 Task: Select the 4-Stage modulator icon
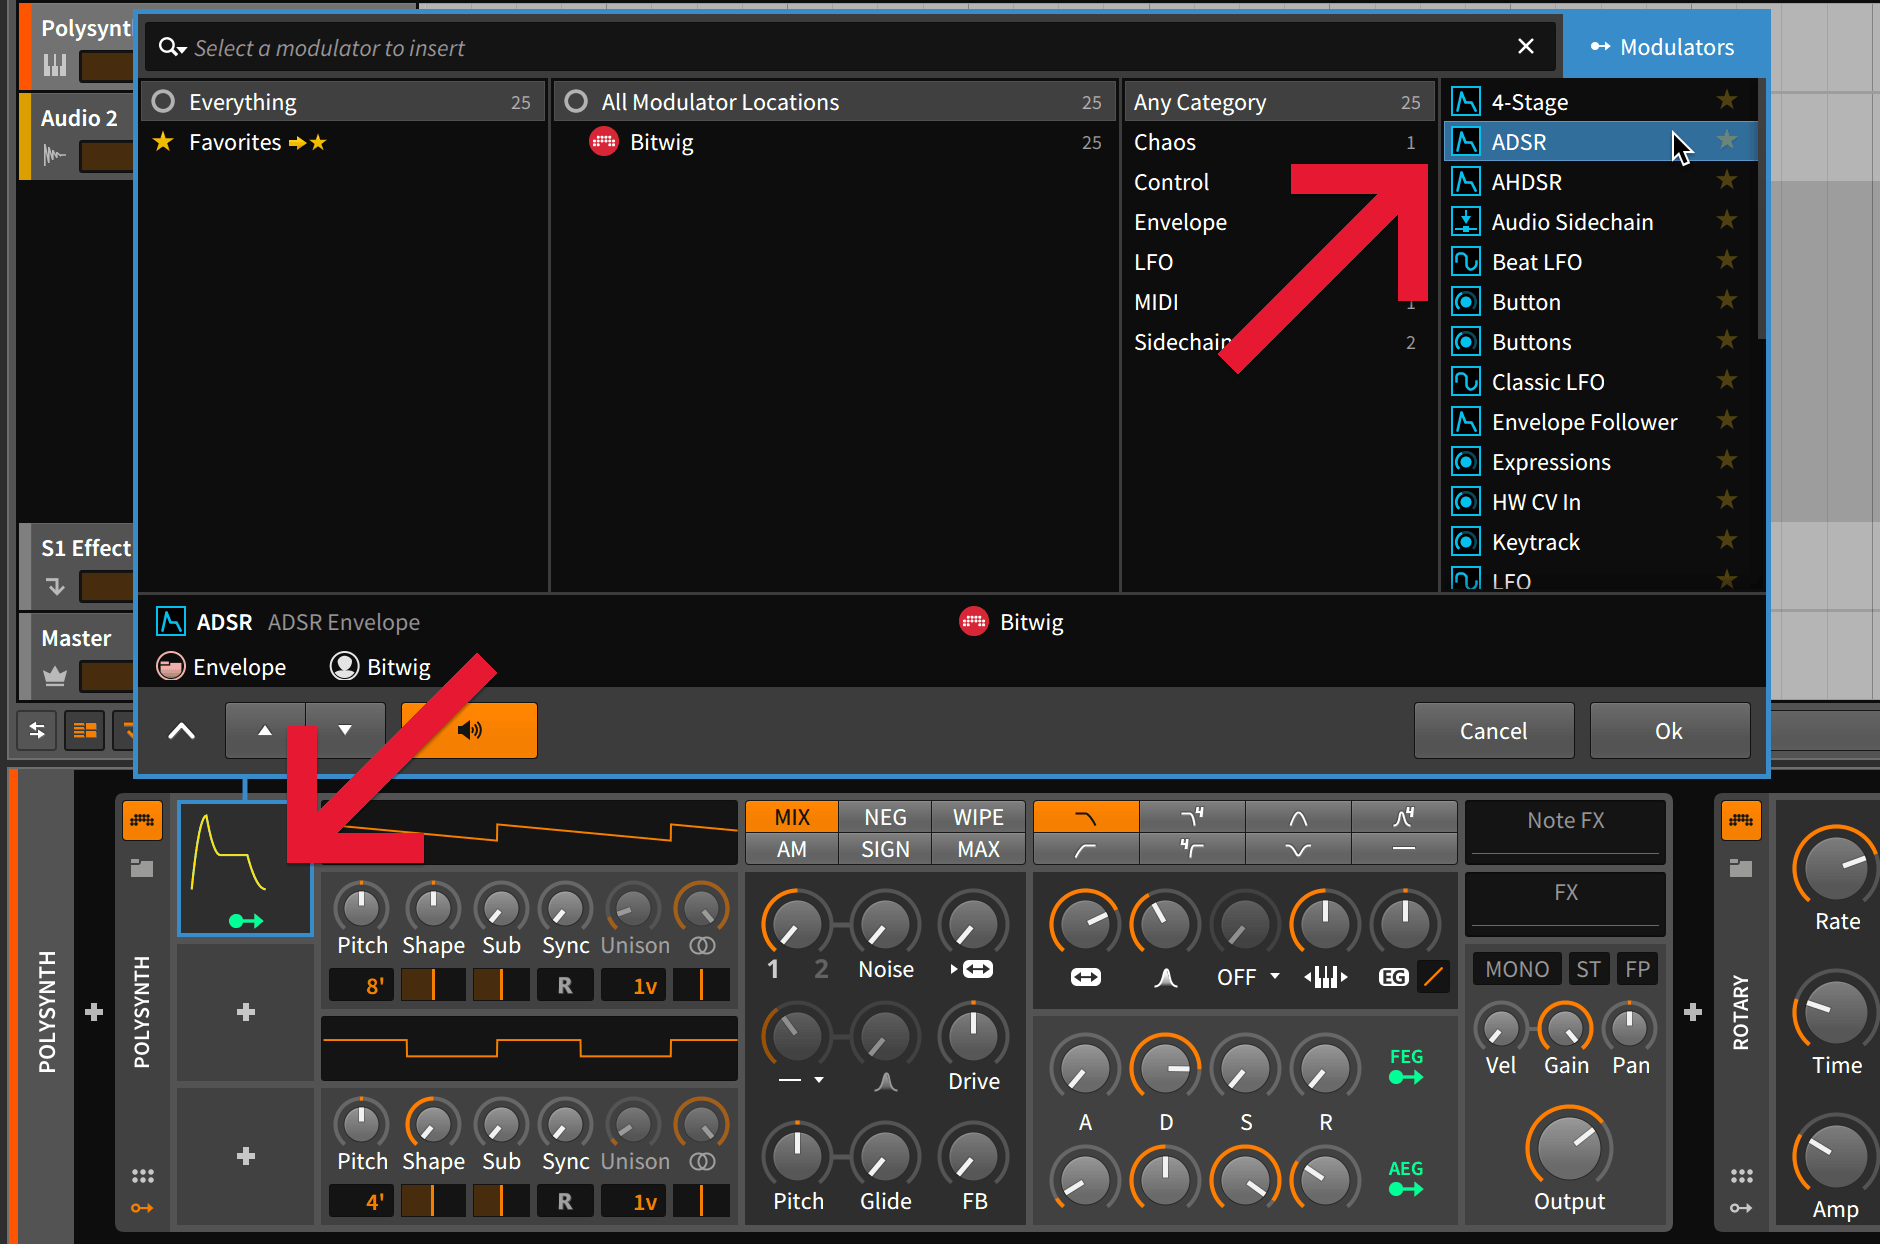(x=1465, y=102)
